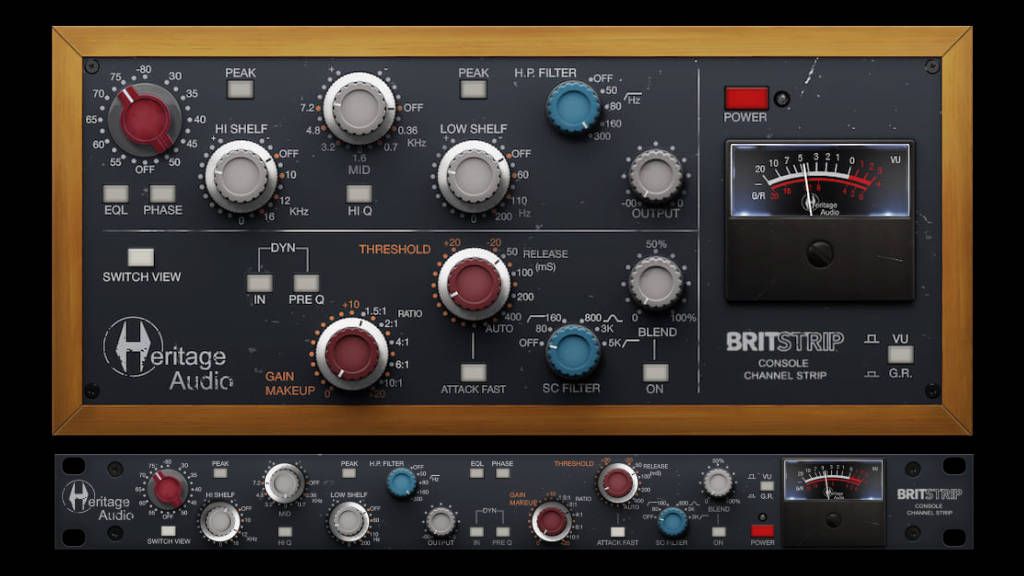Screen dimensions: 1024x576
Task: Click the red GAIN MAKEUP knob in rack view
Action: [551, 521]
